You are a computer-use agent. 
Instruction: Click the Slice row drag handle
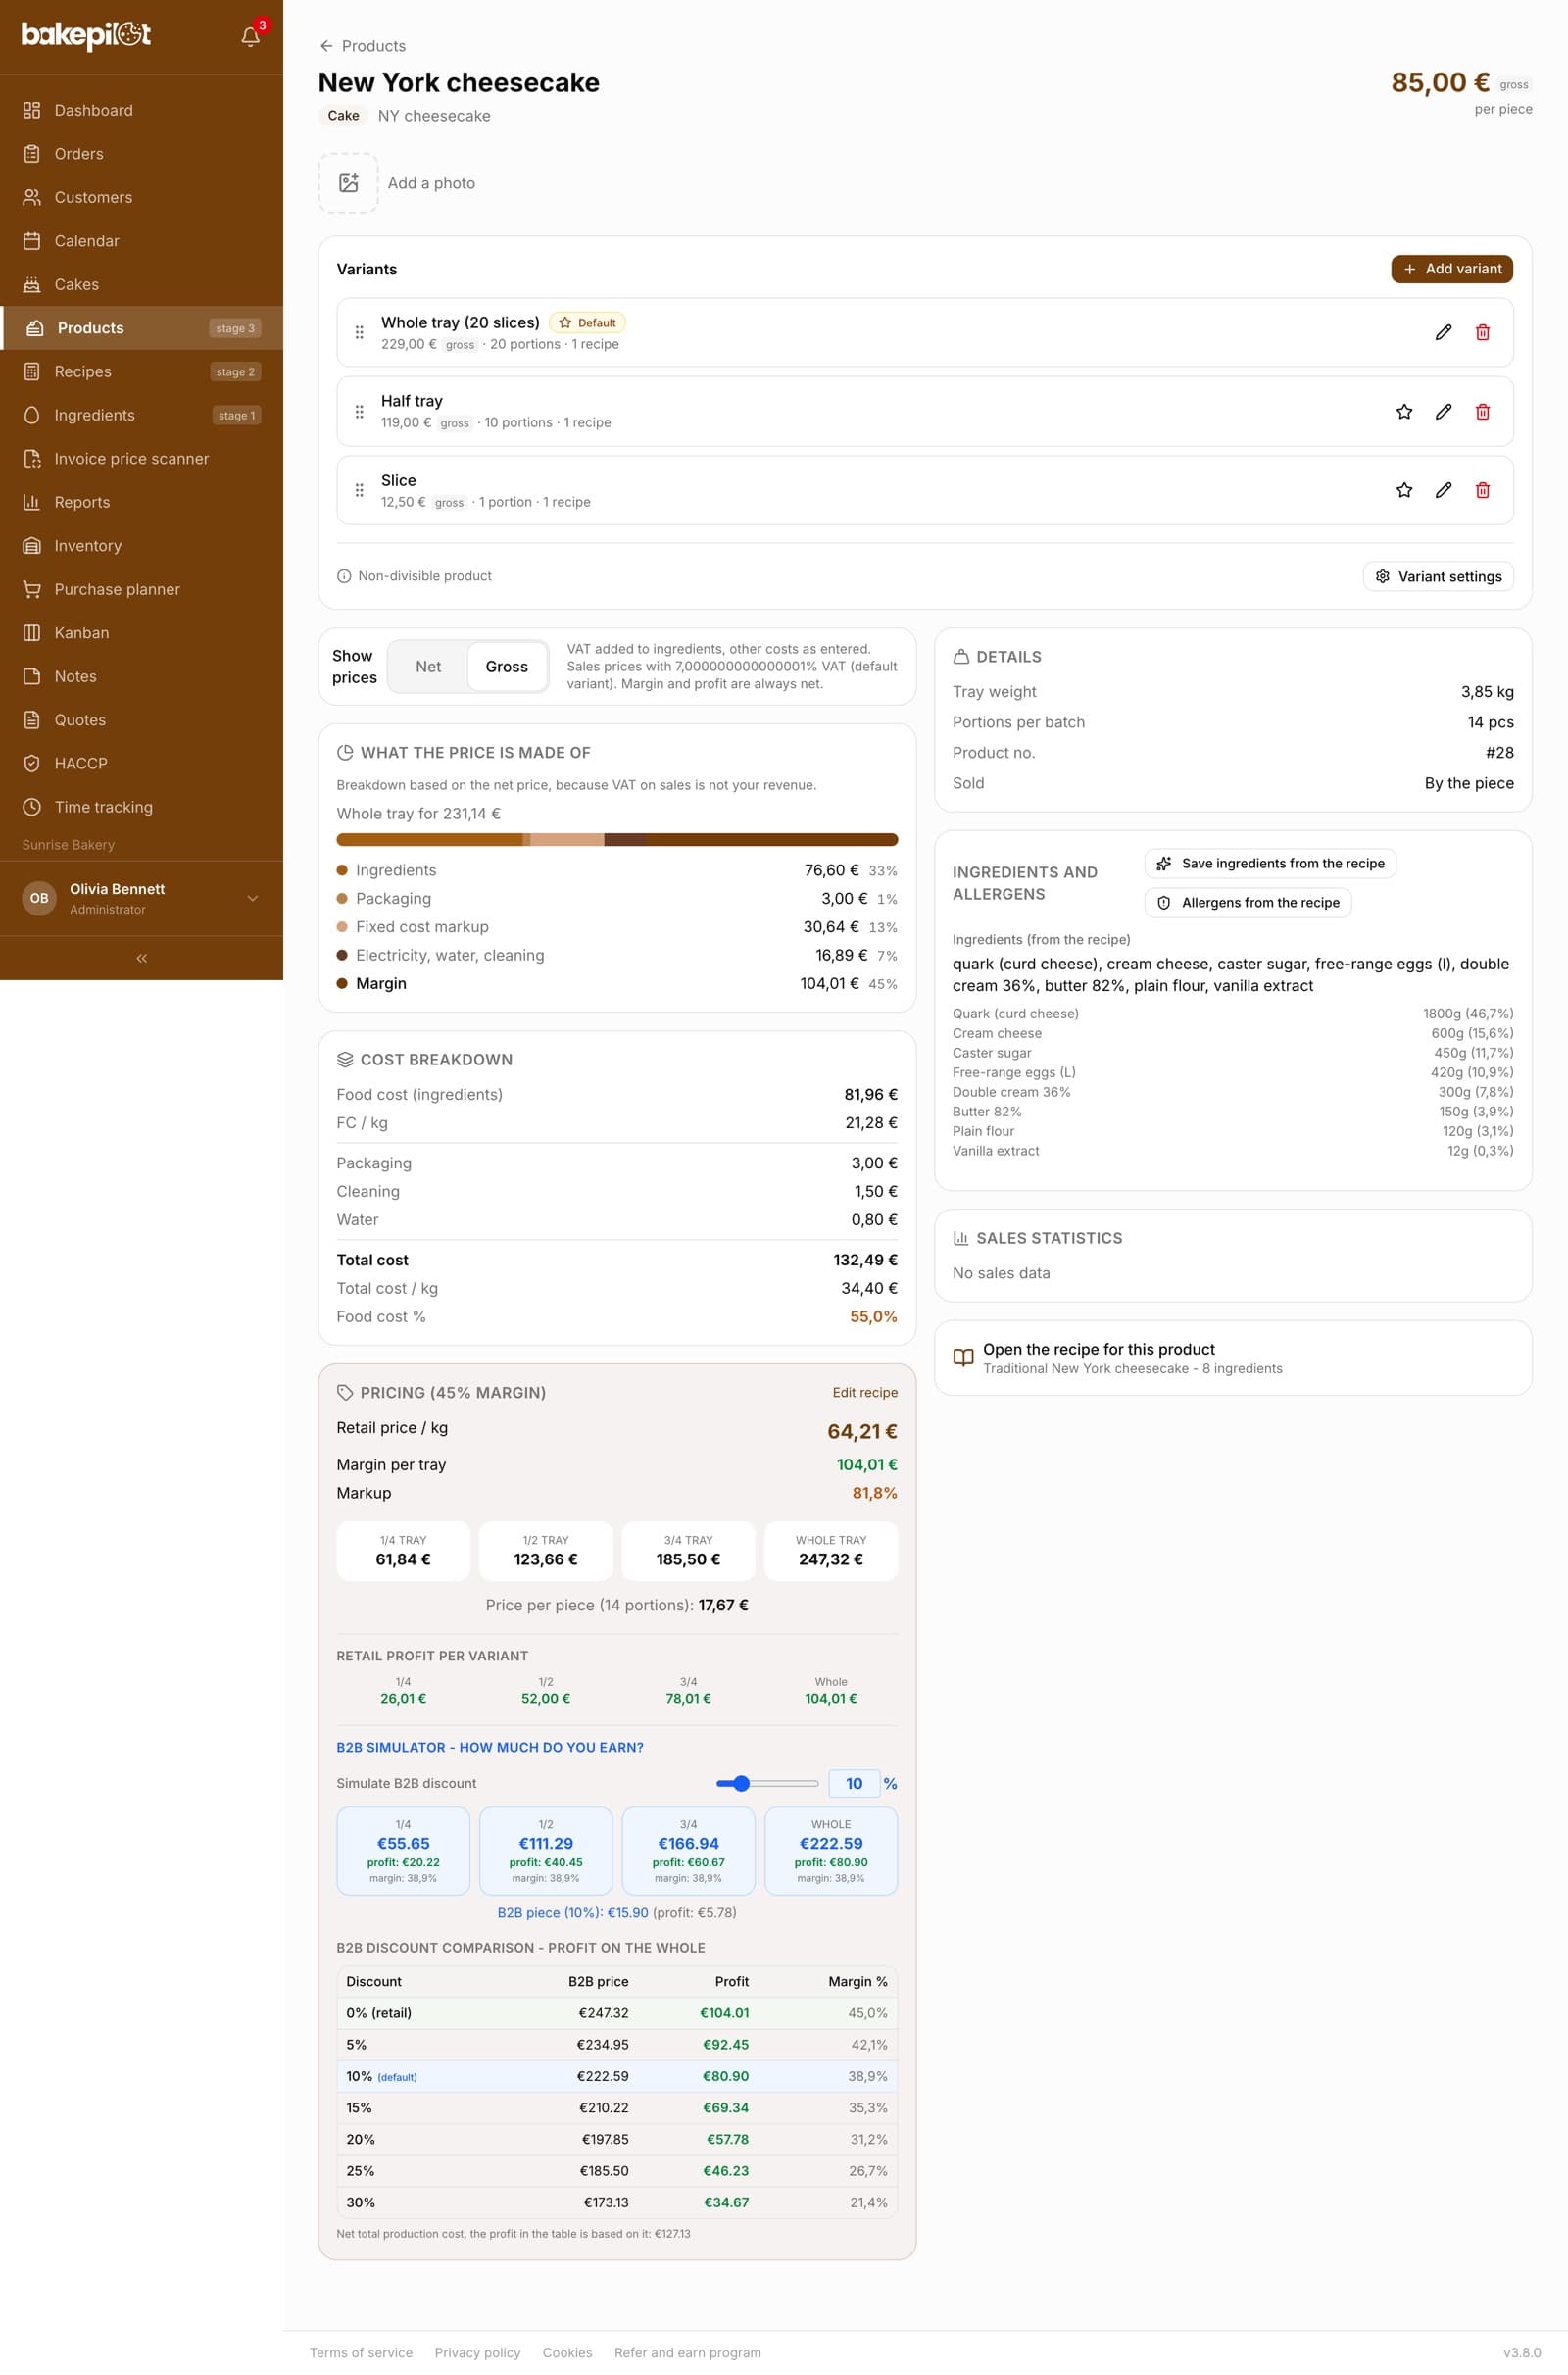pyautogui.click(x=359, y=490)
